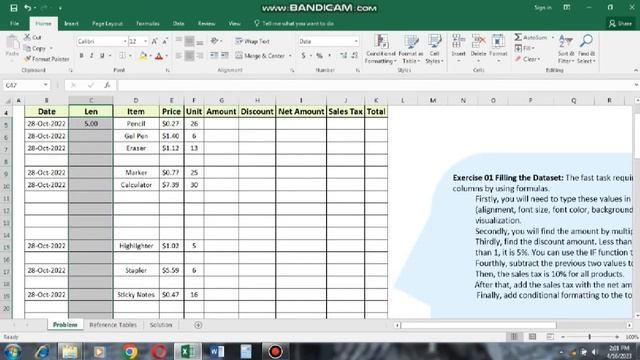The image size is (640, 360).
Task: Open the Name Box dropdown arrow
Action: tap(45, 85)
